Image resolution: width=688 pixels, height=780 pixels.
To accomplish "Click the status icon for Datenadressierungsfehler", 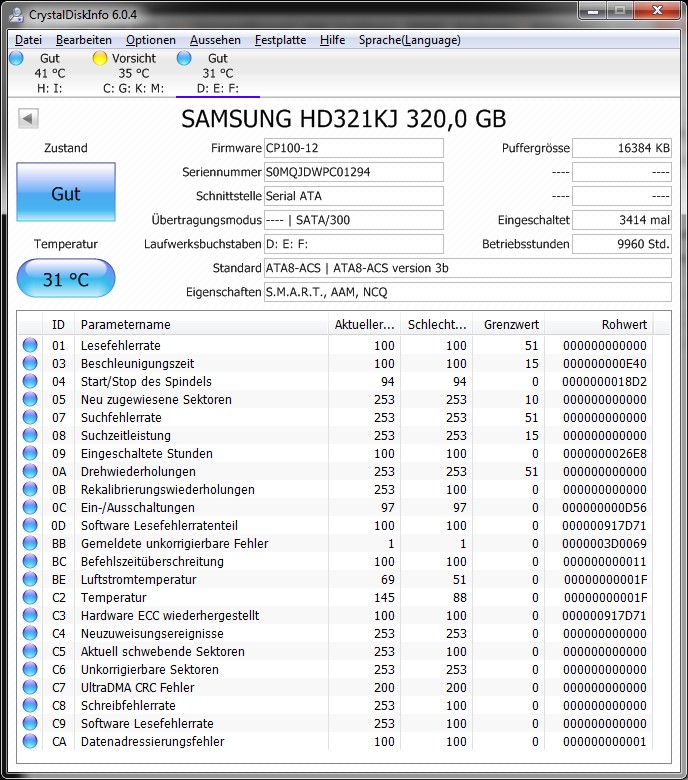I will [30, 741].
